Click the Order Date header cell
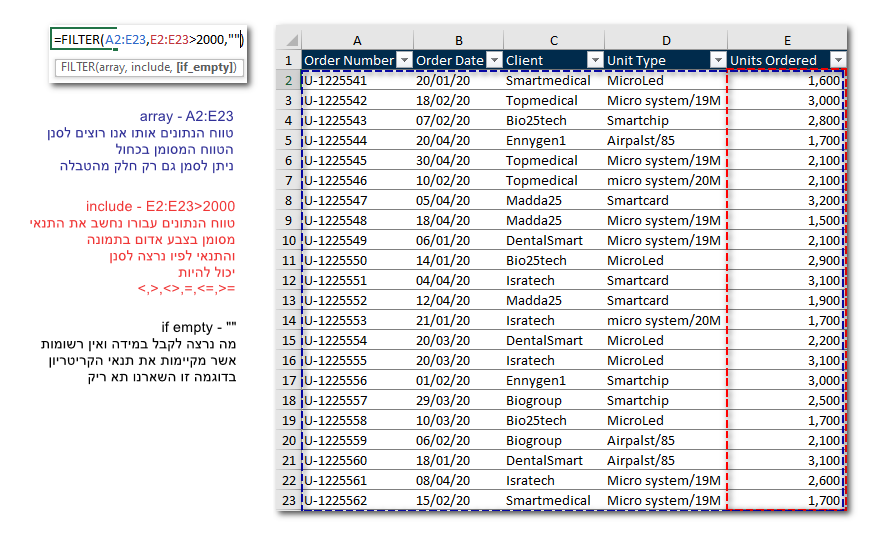This screenshot has width=873, height=537. 458,60
